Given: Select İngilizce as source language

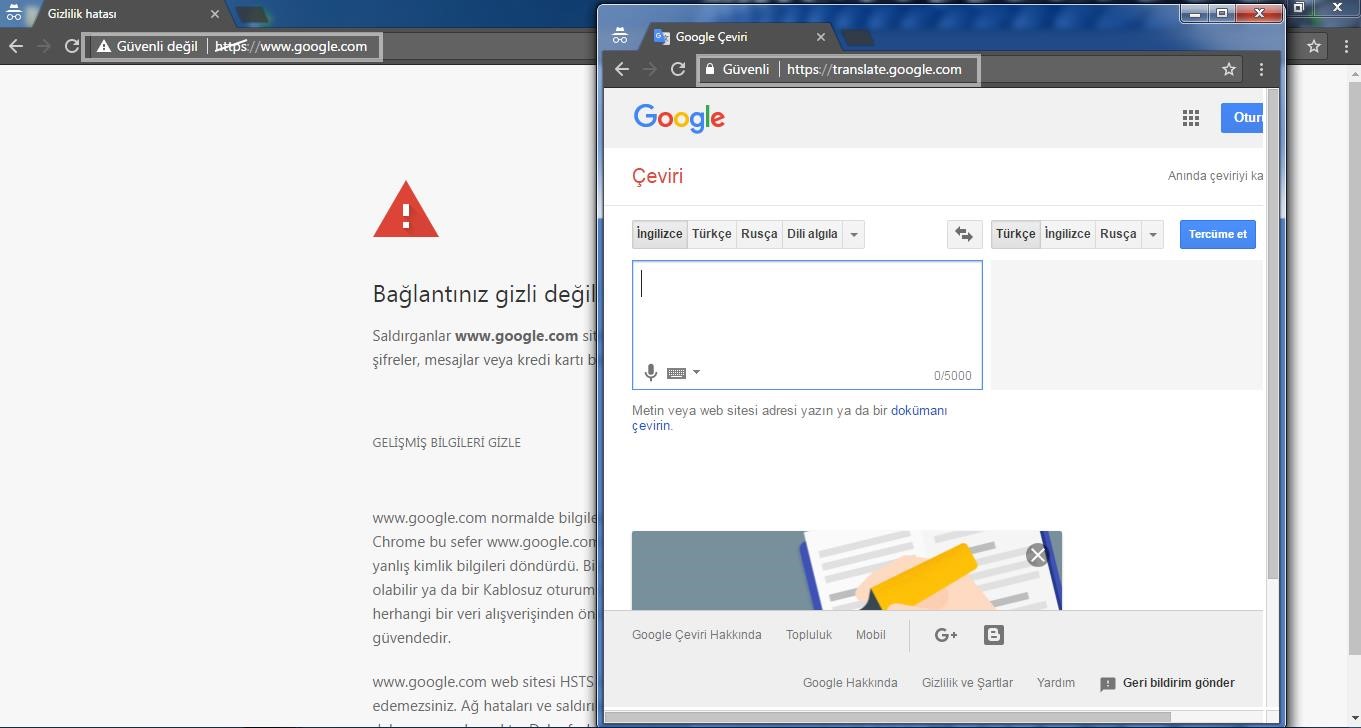Looking at the screenshot, I should point(660,234).
